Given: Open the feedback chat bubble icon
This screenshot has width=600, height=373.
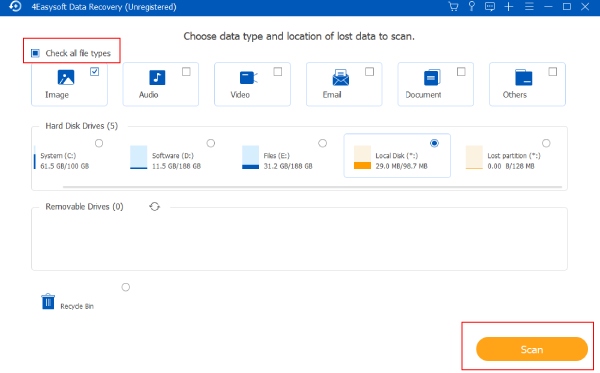Looking at the screenshot, I should [490, 7].
